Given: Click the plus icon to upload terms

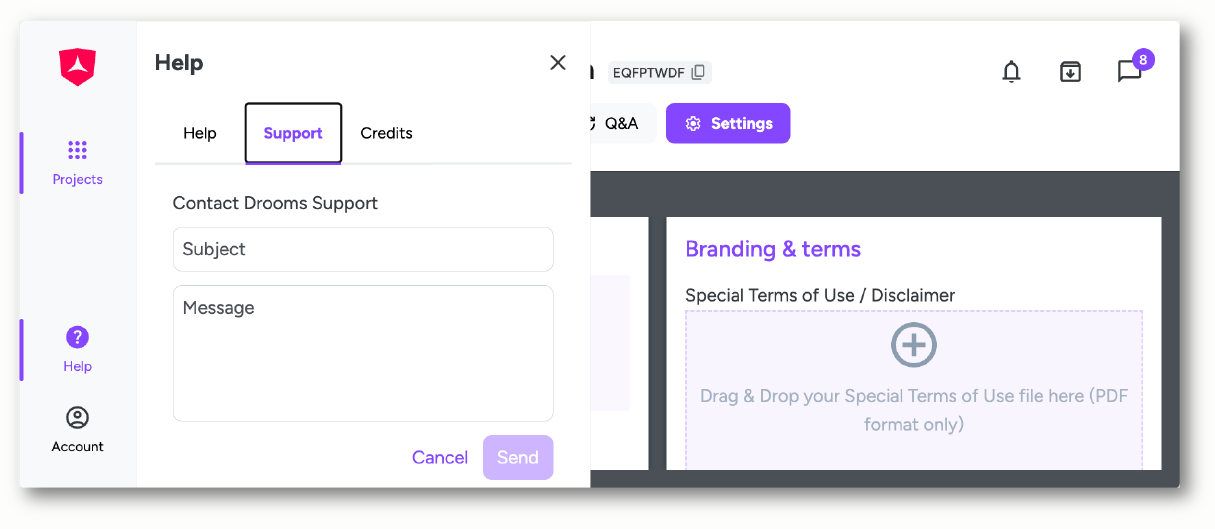Looking at the screenshot, I should [914, 345].
